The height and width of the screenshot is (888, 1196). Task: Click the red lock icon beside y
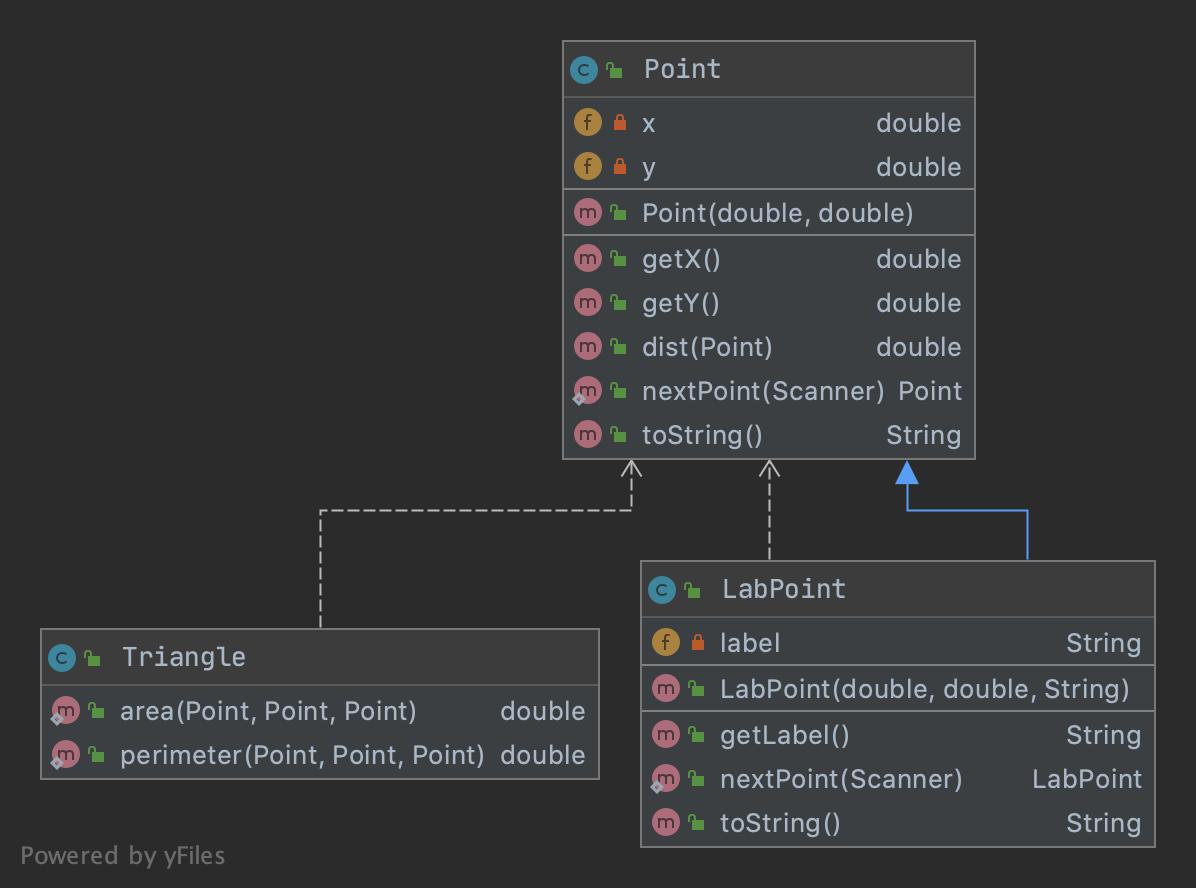point(619,168)
